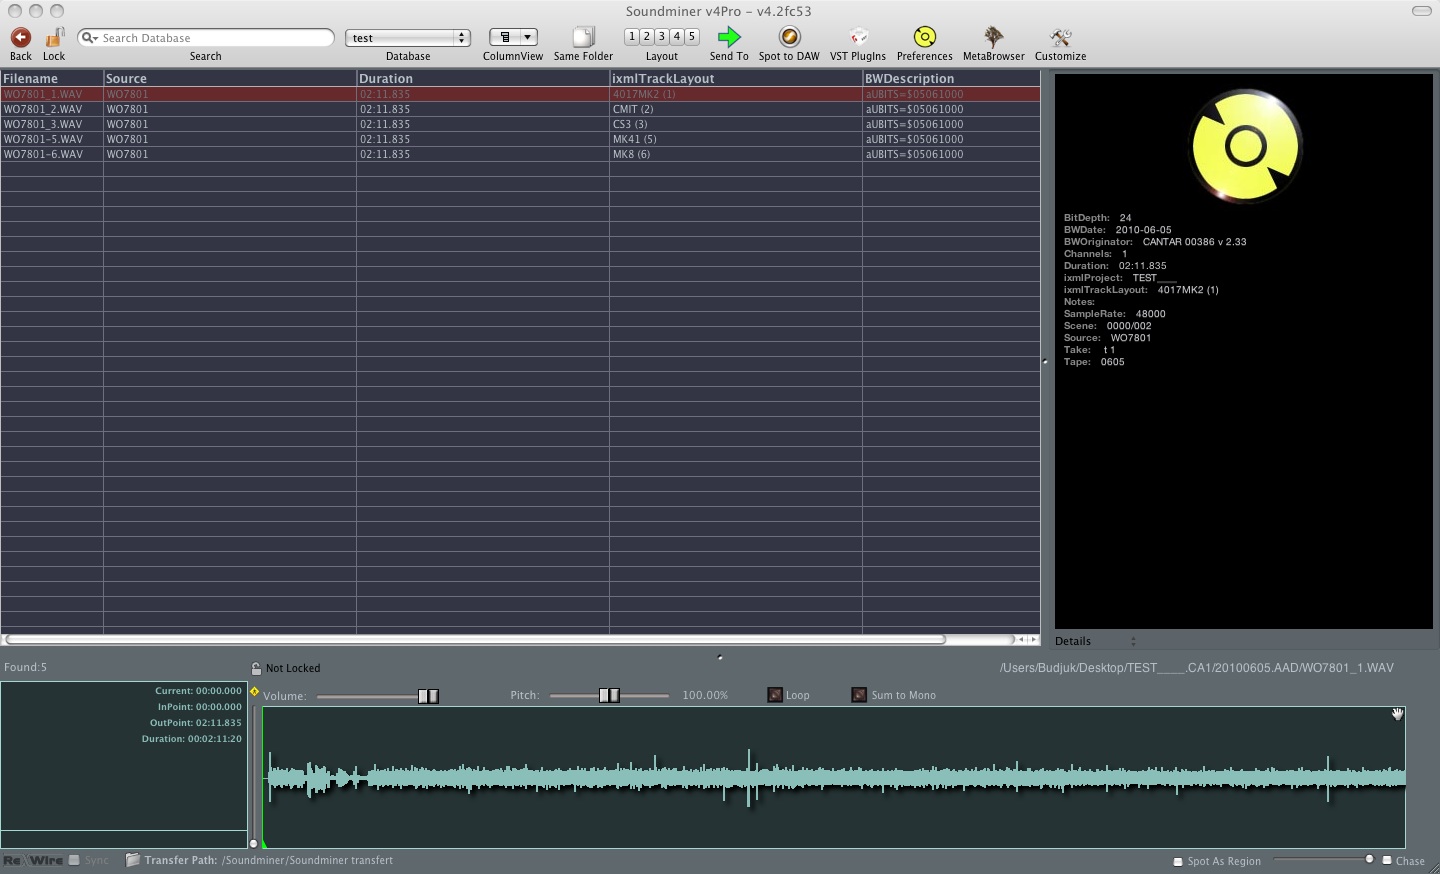
Task: Switch to layout 3
Action: pos(662,36)
